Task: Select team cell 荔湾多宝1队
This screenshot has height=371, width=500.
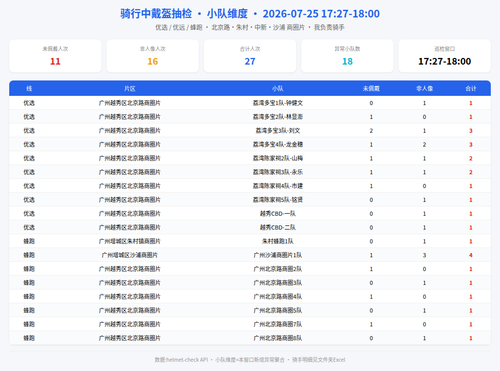Action: pos(278,103)
